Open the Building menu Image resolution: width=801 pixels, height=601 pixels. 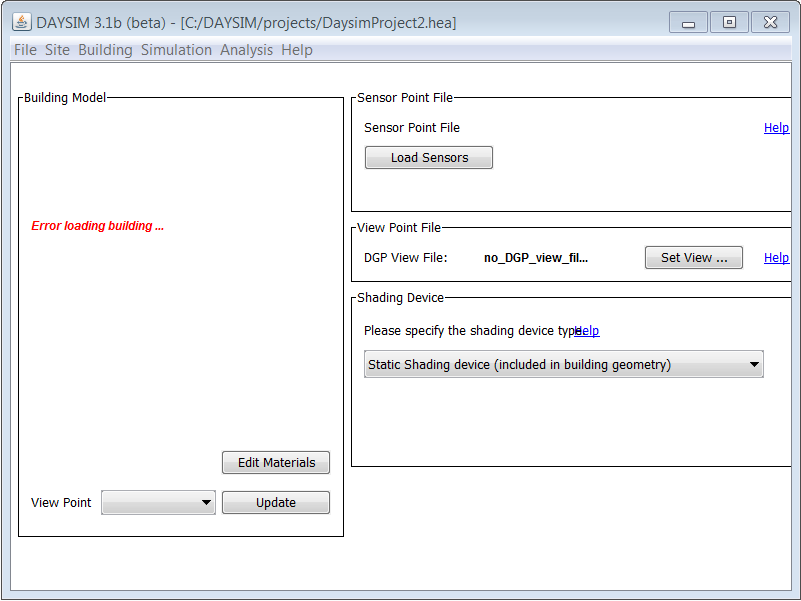coord(105,50)
